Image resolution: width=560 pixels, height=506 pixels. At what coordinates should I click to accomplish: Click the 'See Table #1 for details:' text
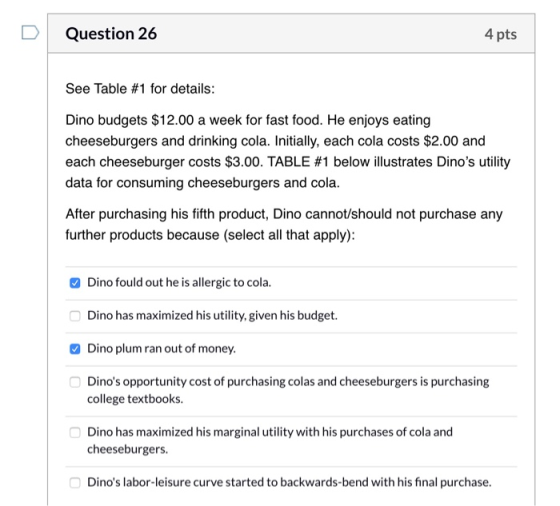pyautogui.click(x=140, y=89)
